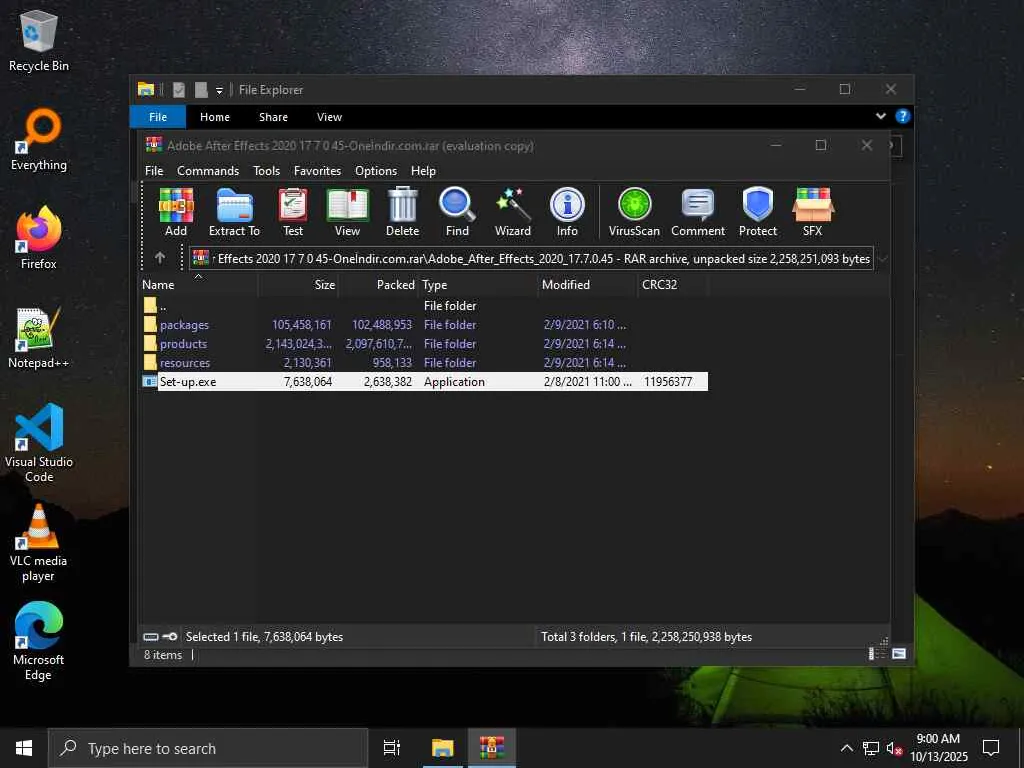1024x768 pixels.
Task: Switch to details view in File Explorer
Action: (874, 654)
